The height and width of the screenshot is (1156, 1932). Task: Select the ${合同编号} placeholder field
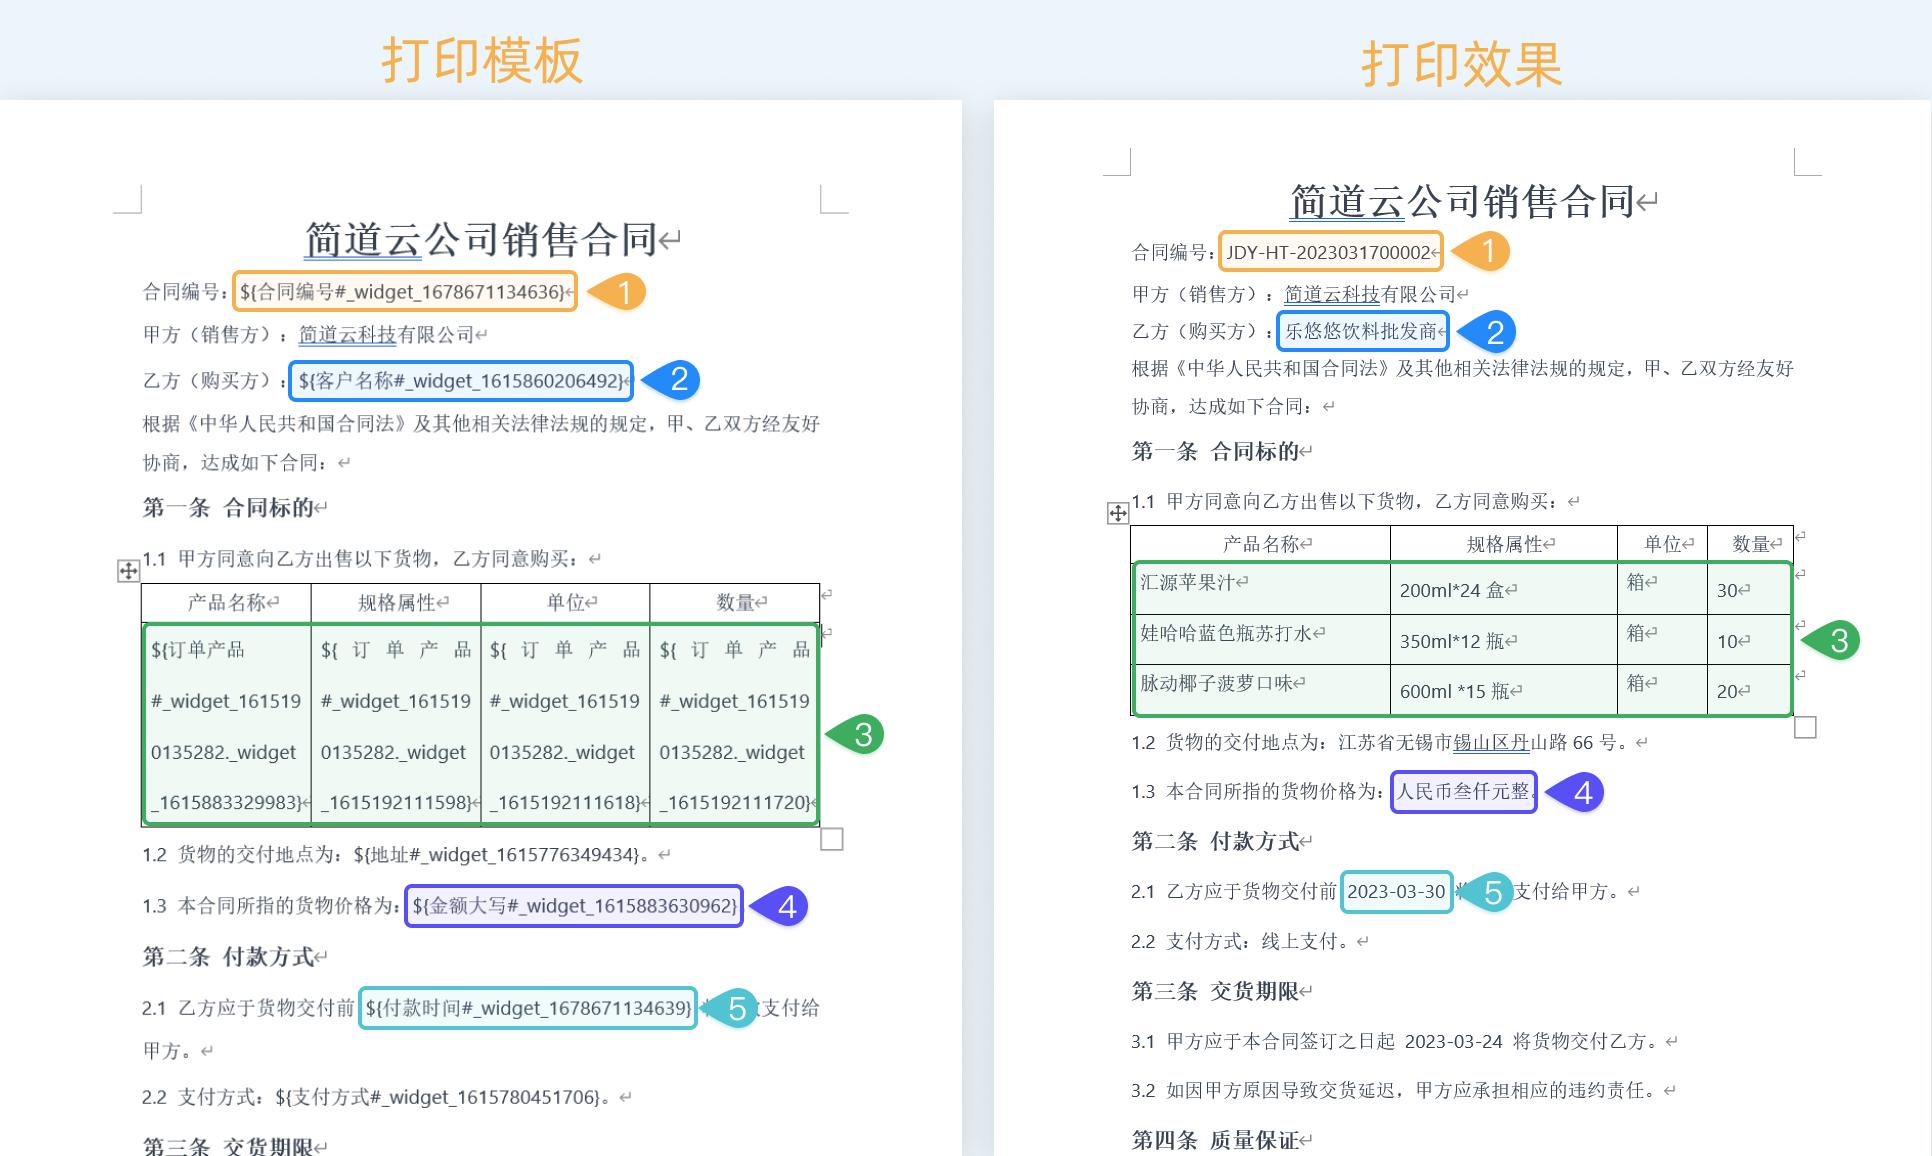pyautogui.click(x=400, y=290)
